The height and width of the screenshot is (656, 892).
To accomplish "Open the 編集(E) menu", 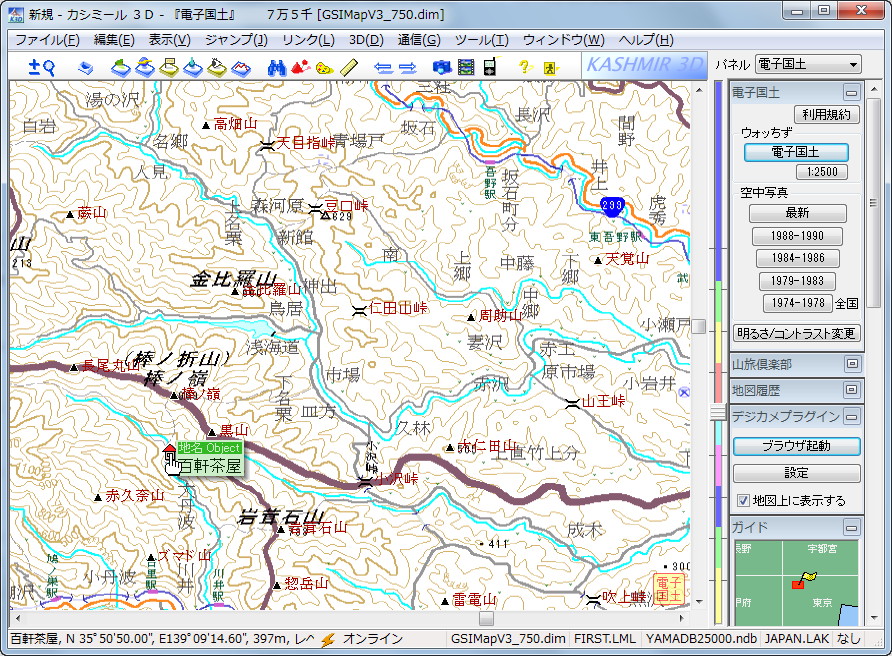I will coord(114,40).
